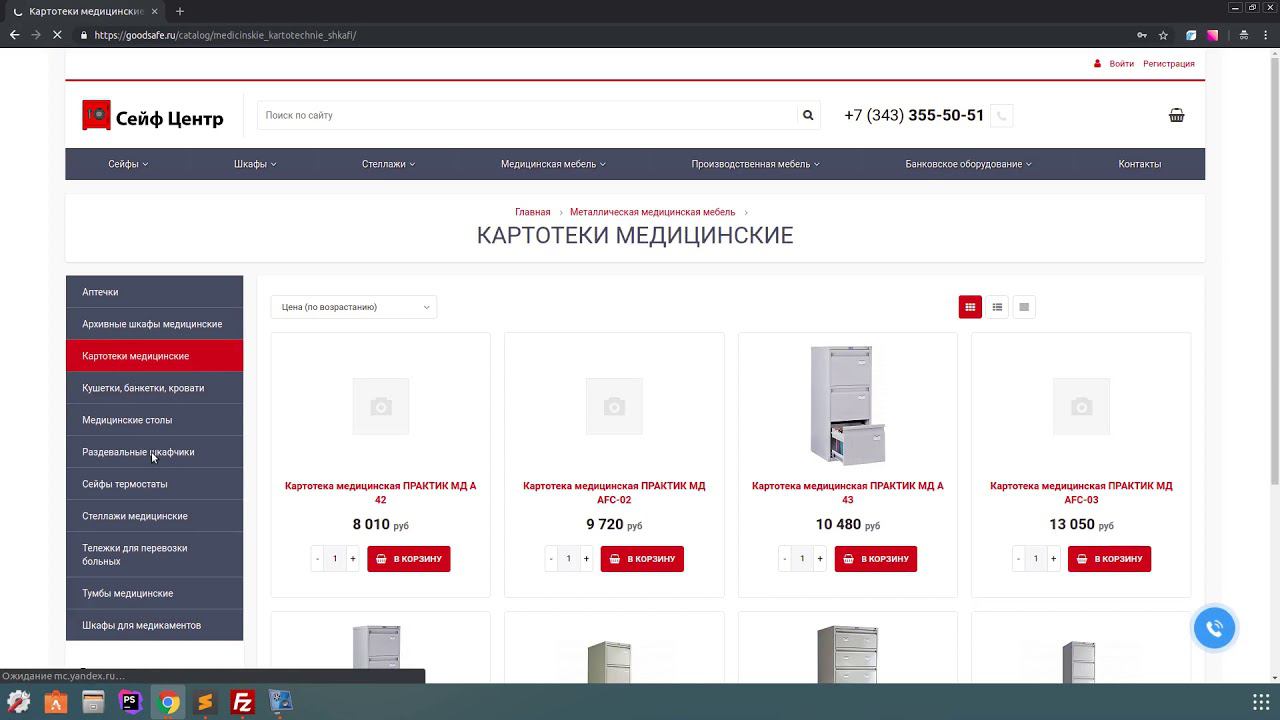The image size is (1280, 720).
Task: Click the blue callback phone button
Action: [1214, 628]
